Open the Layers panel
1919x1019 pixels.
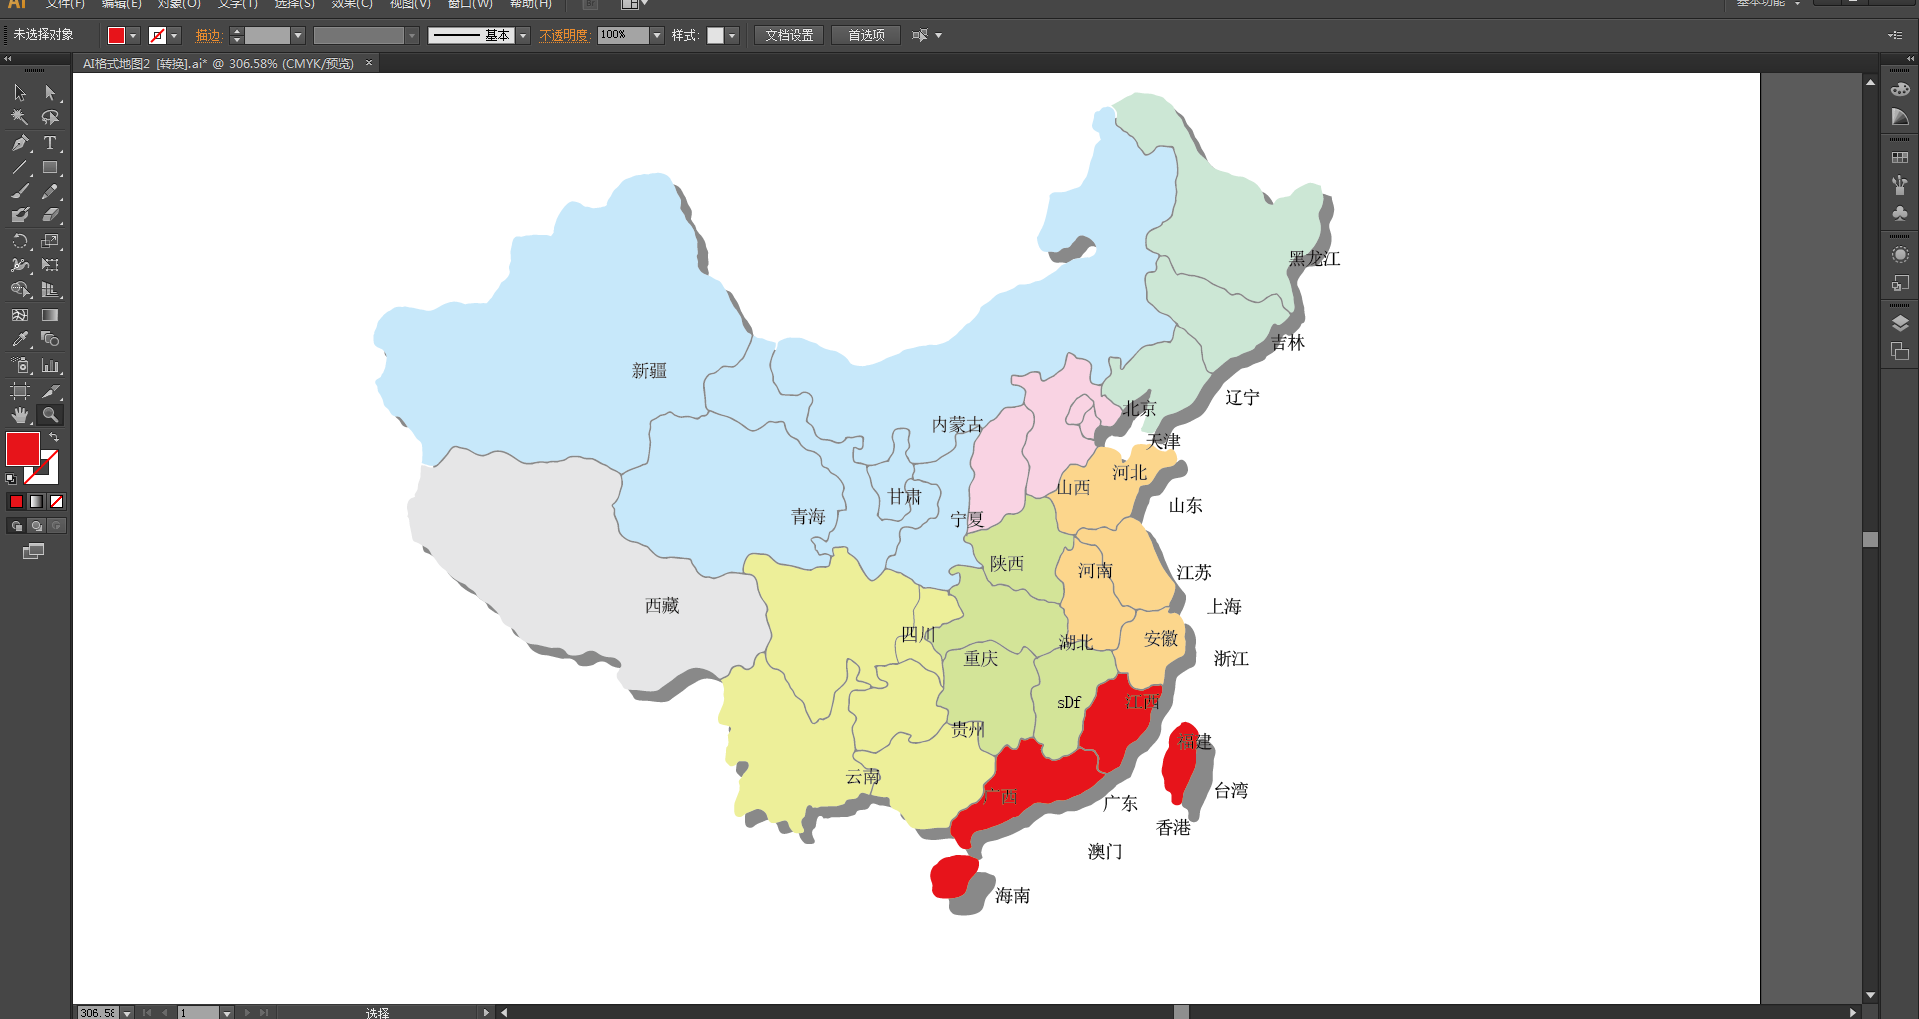tap(1899, 322)
